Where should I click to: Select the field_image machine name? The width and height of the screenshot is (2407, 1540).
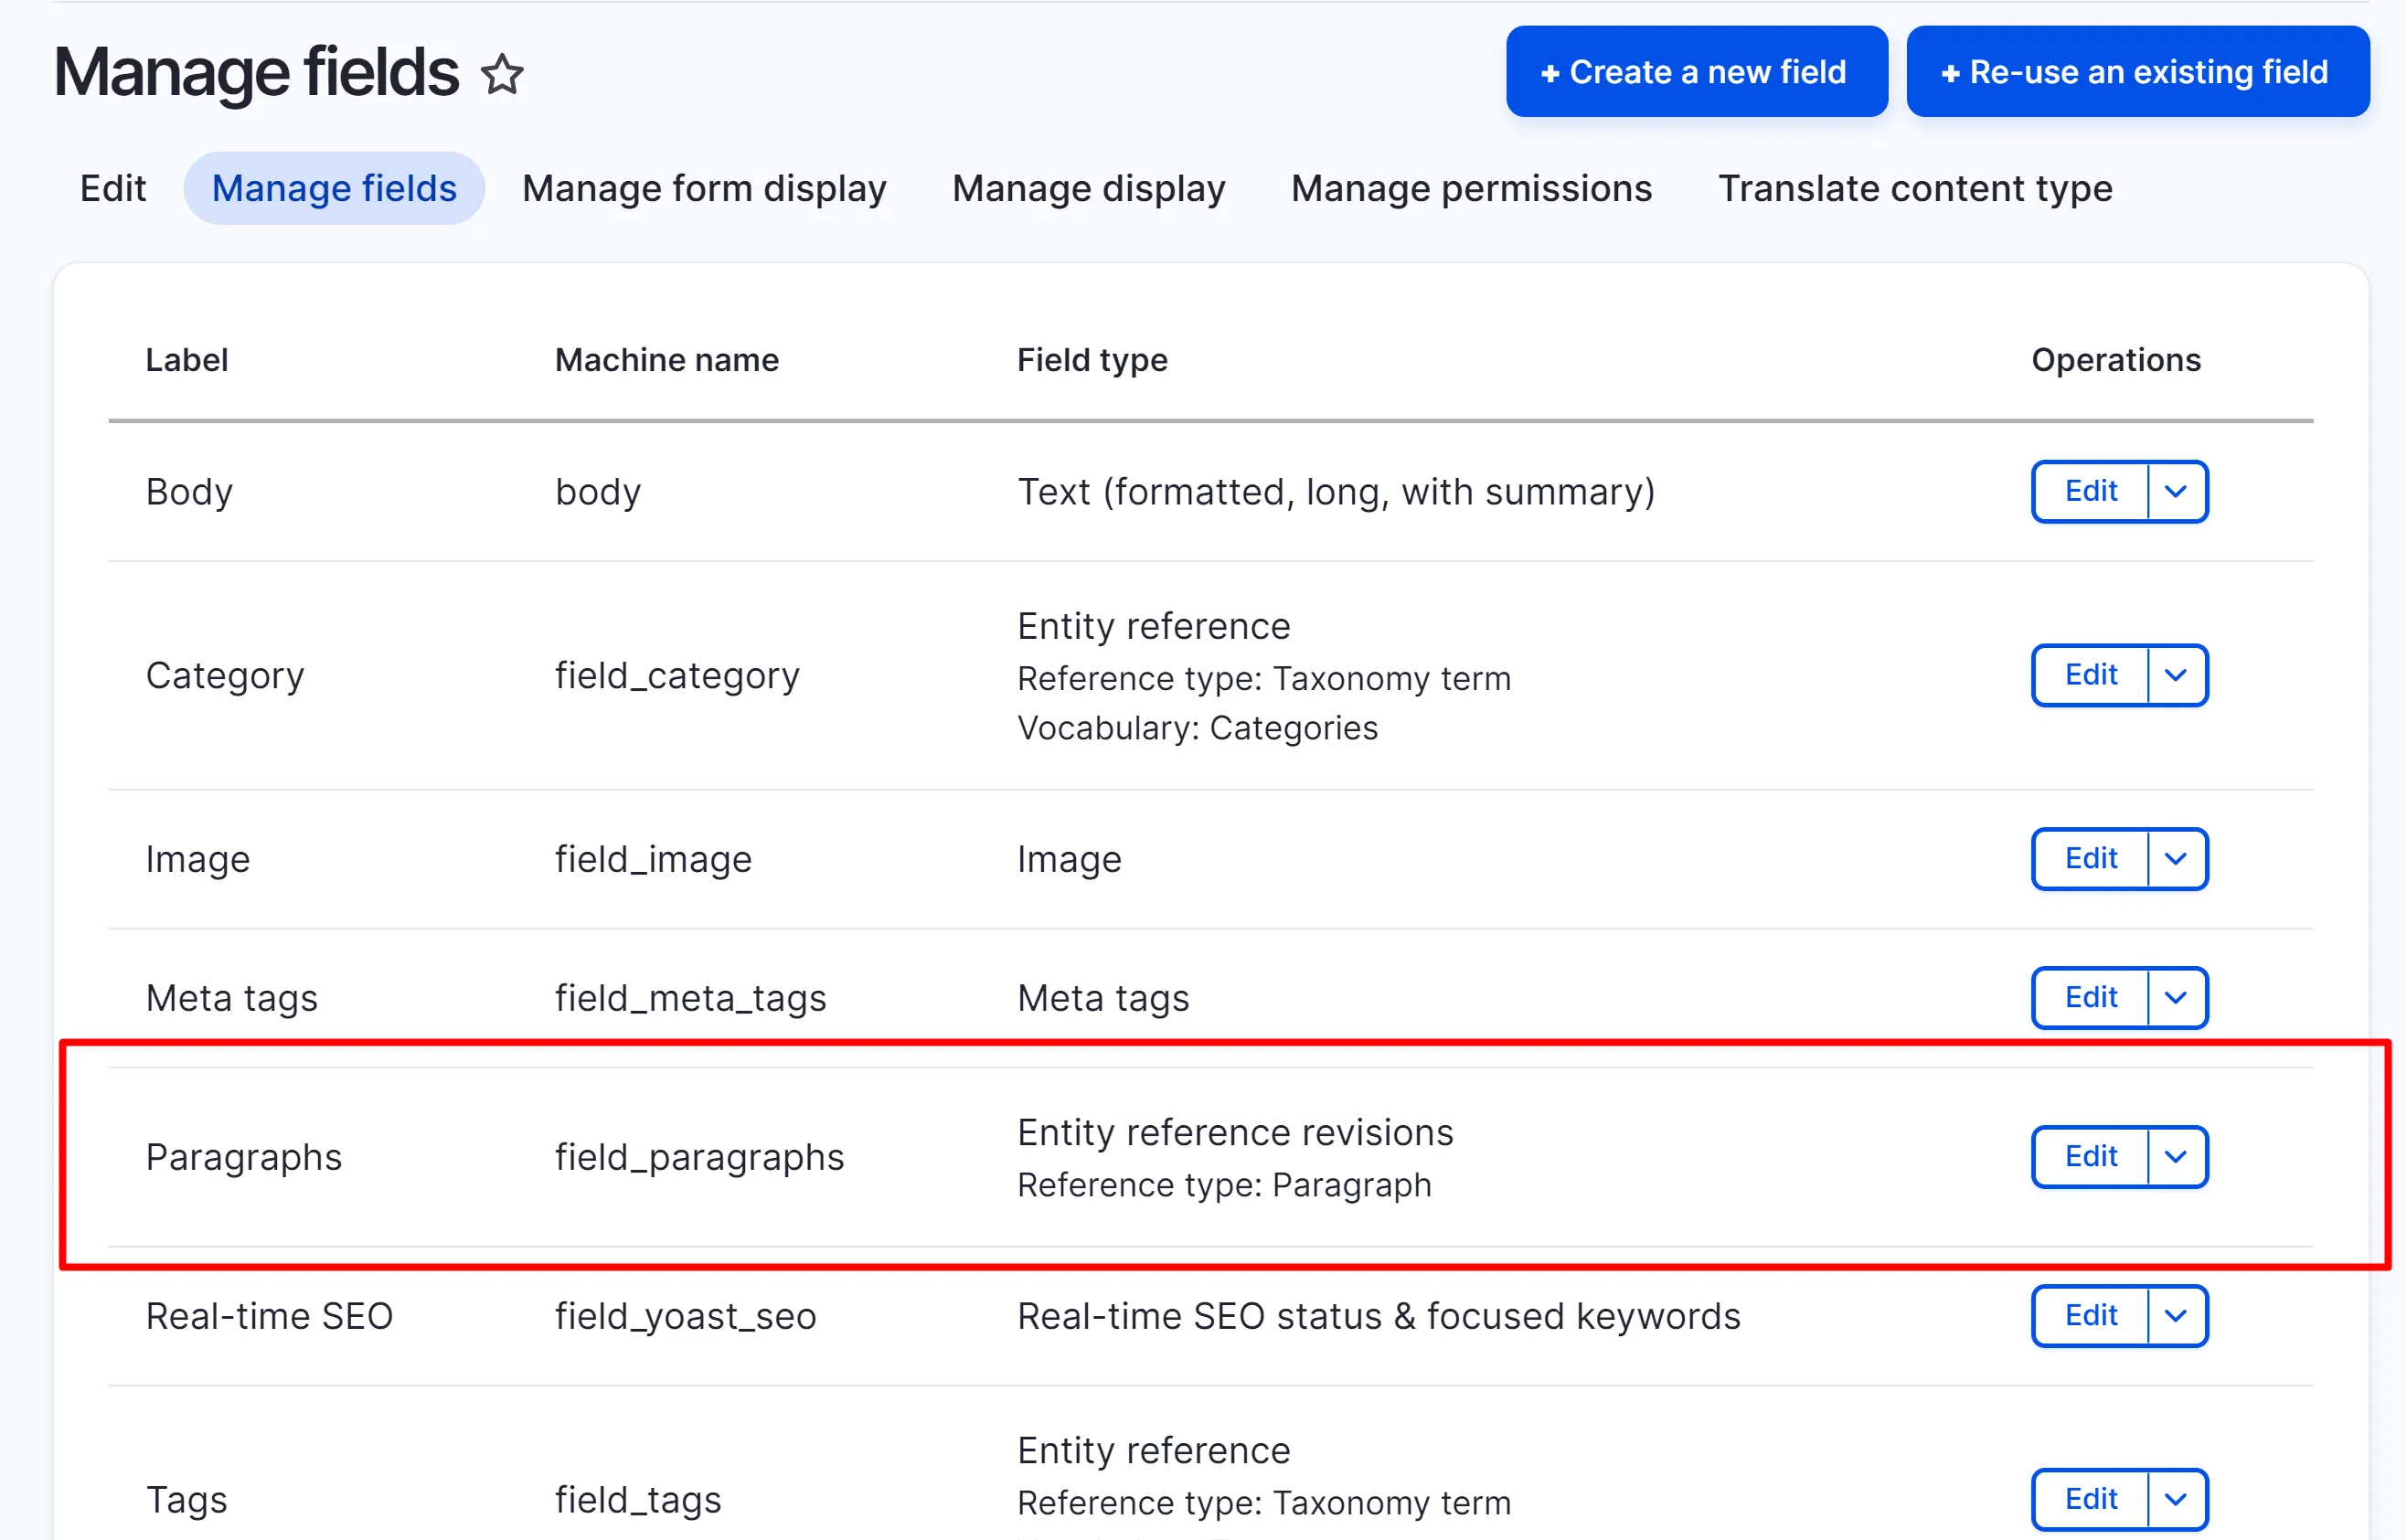click(x=653, y=859)
